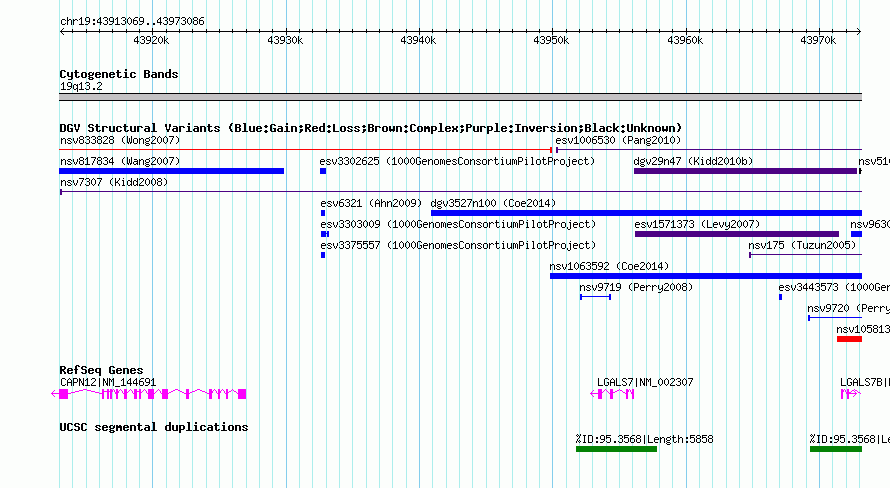
Task: Click the 43950k ruler tick label
Action: click(551, 40)
